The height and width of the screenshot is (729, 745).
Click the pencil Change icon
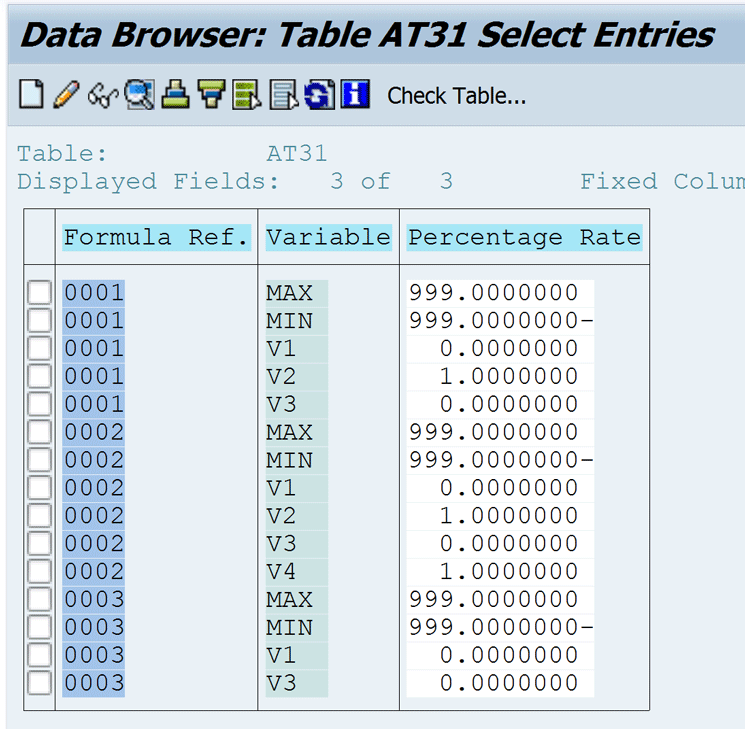[x=67, y=94]
